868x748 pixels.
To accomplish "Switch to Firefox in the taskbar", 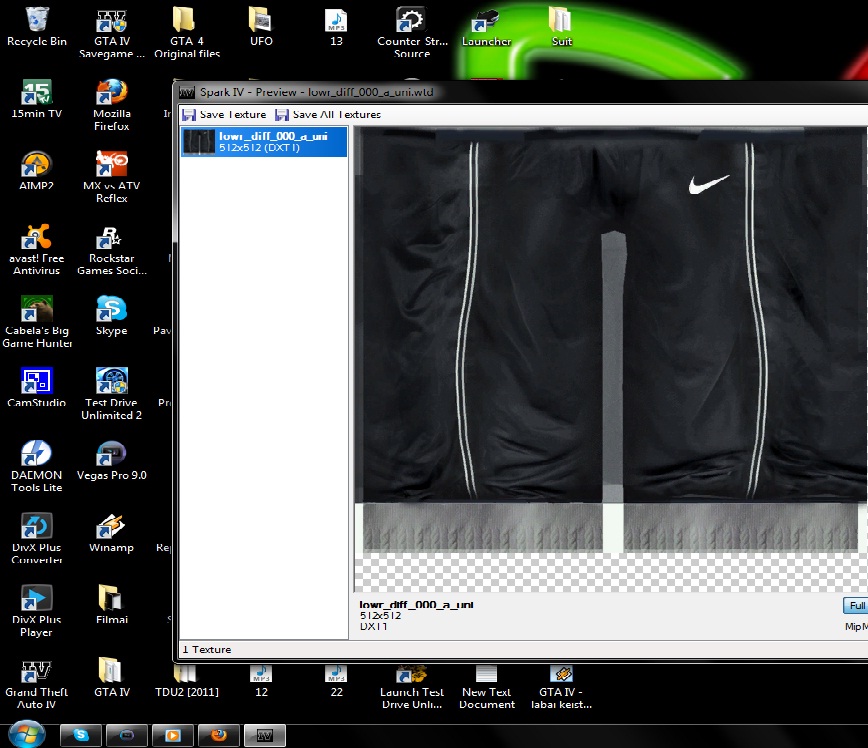I will (219, 735).
